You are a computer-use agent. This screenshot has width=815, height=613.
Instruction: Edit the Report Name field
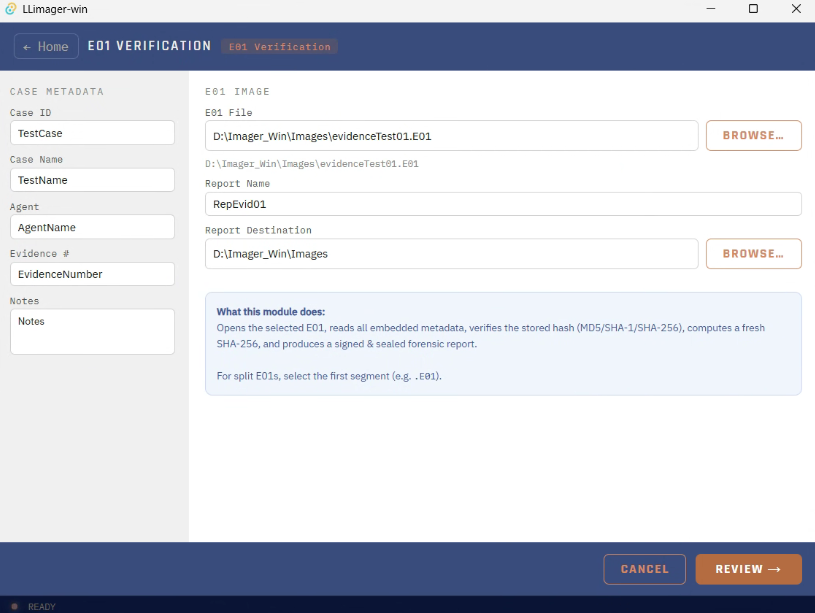tap(503, 204)
